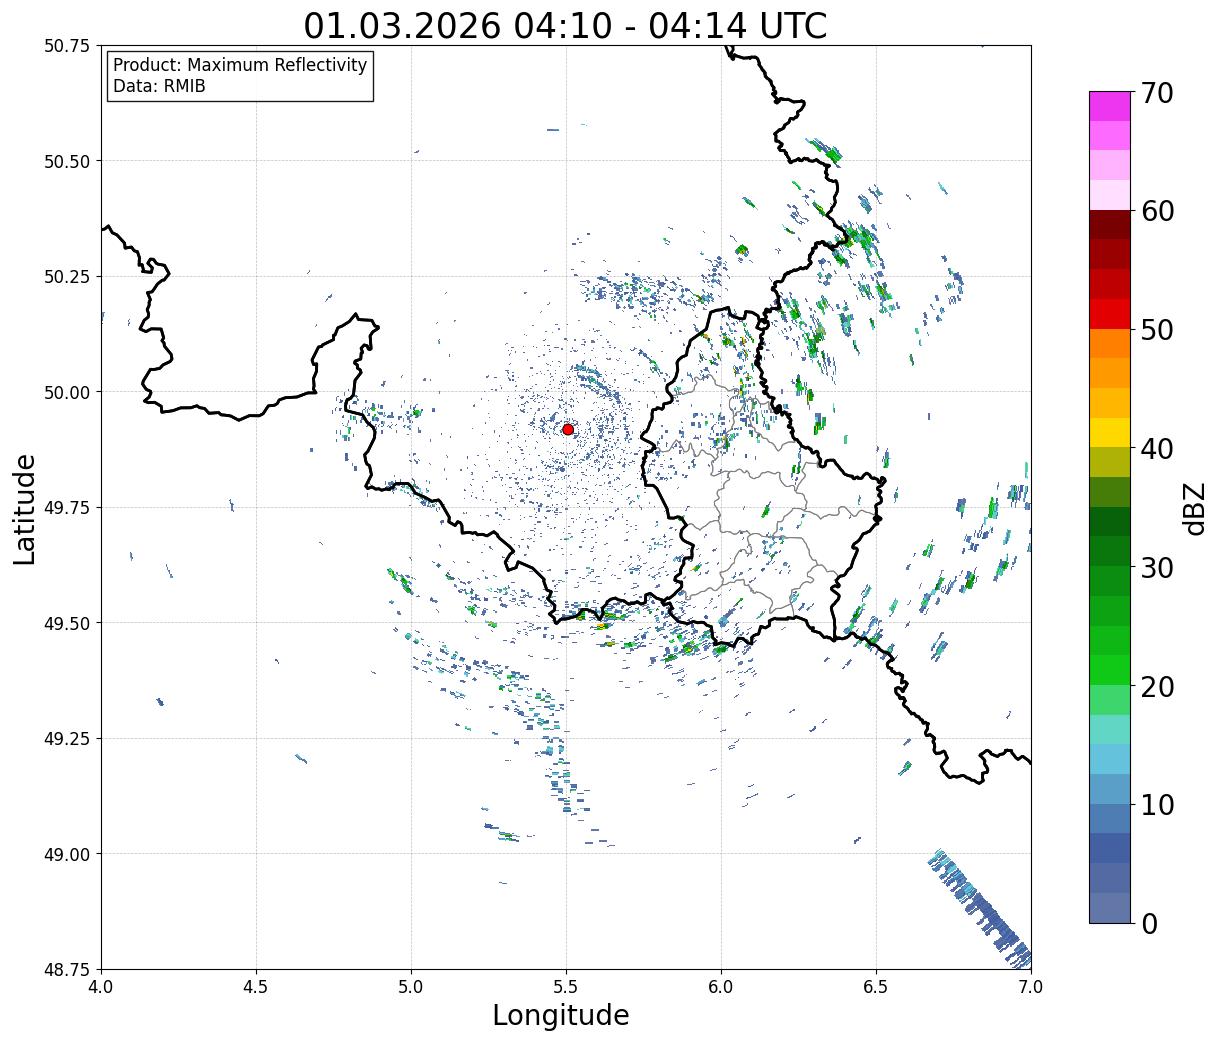
Task: Click the latitude tick label 49.25
Action: click(67, 739)
